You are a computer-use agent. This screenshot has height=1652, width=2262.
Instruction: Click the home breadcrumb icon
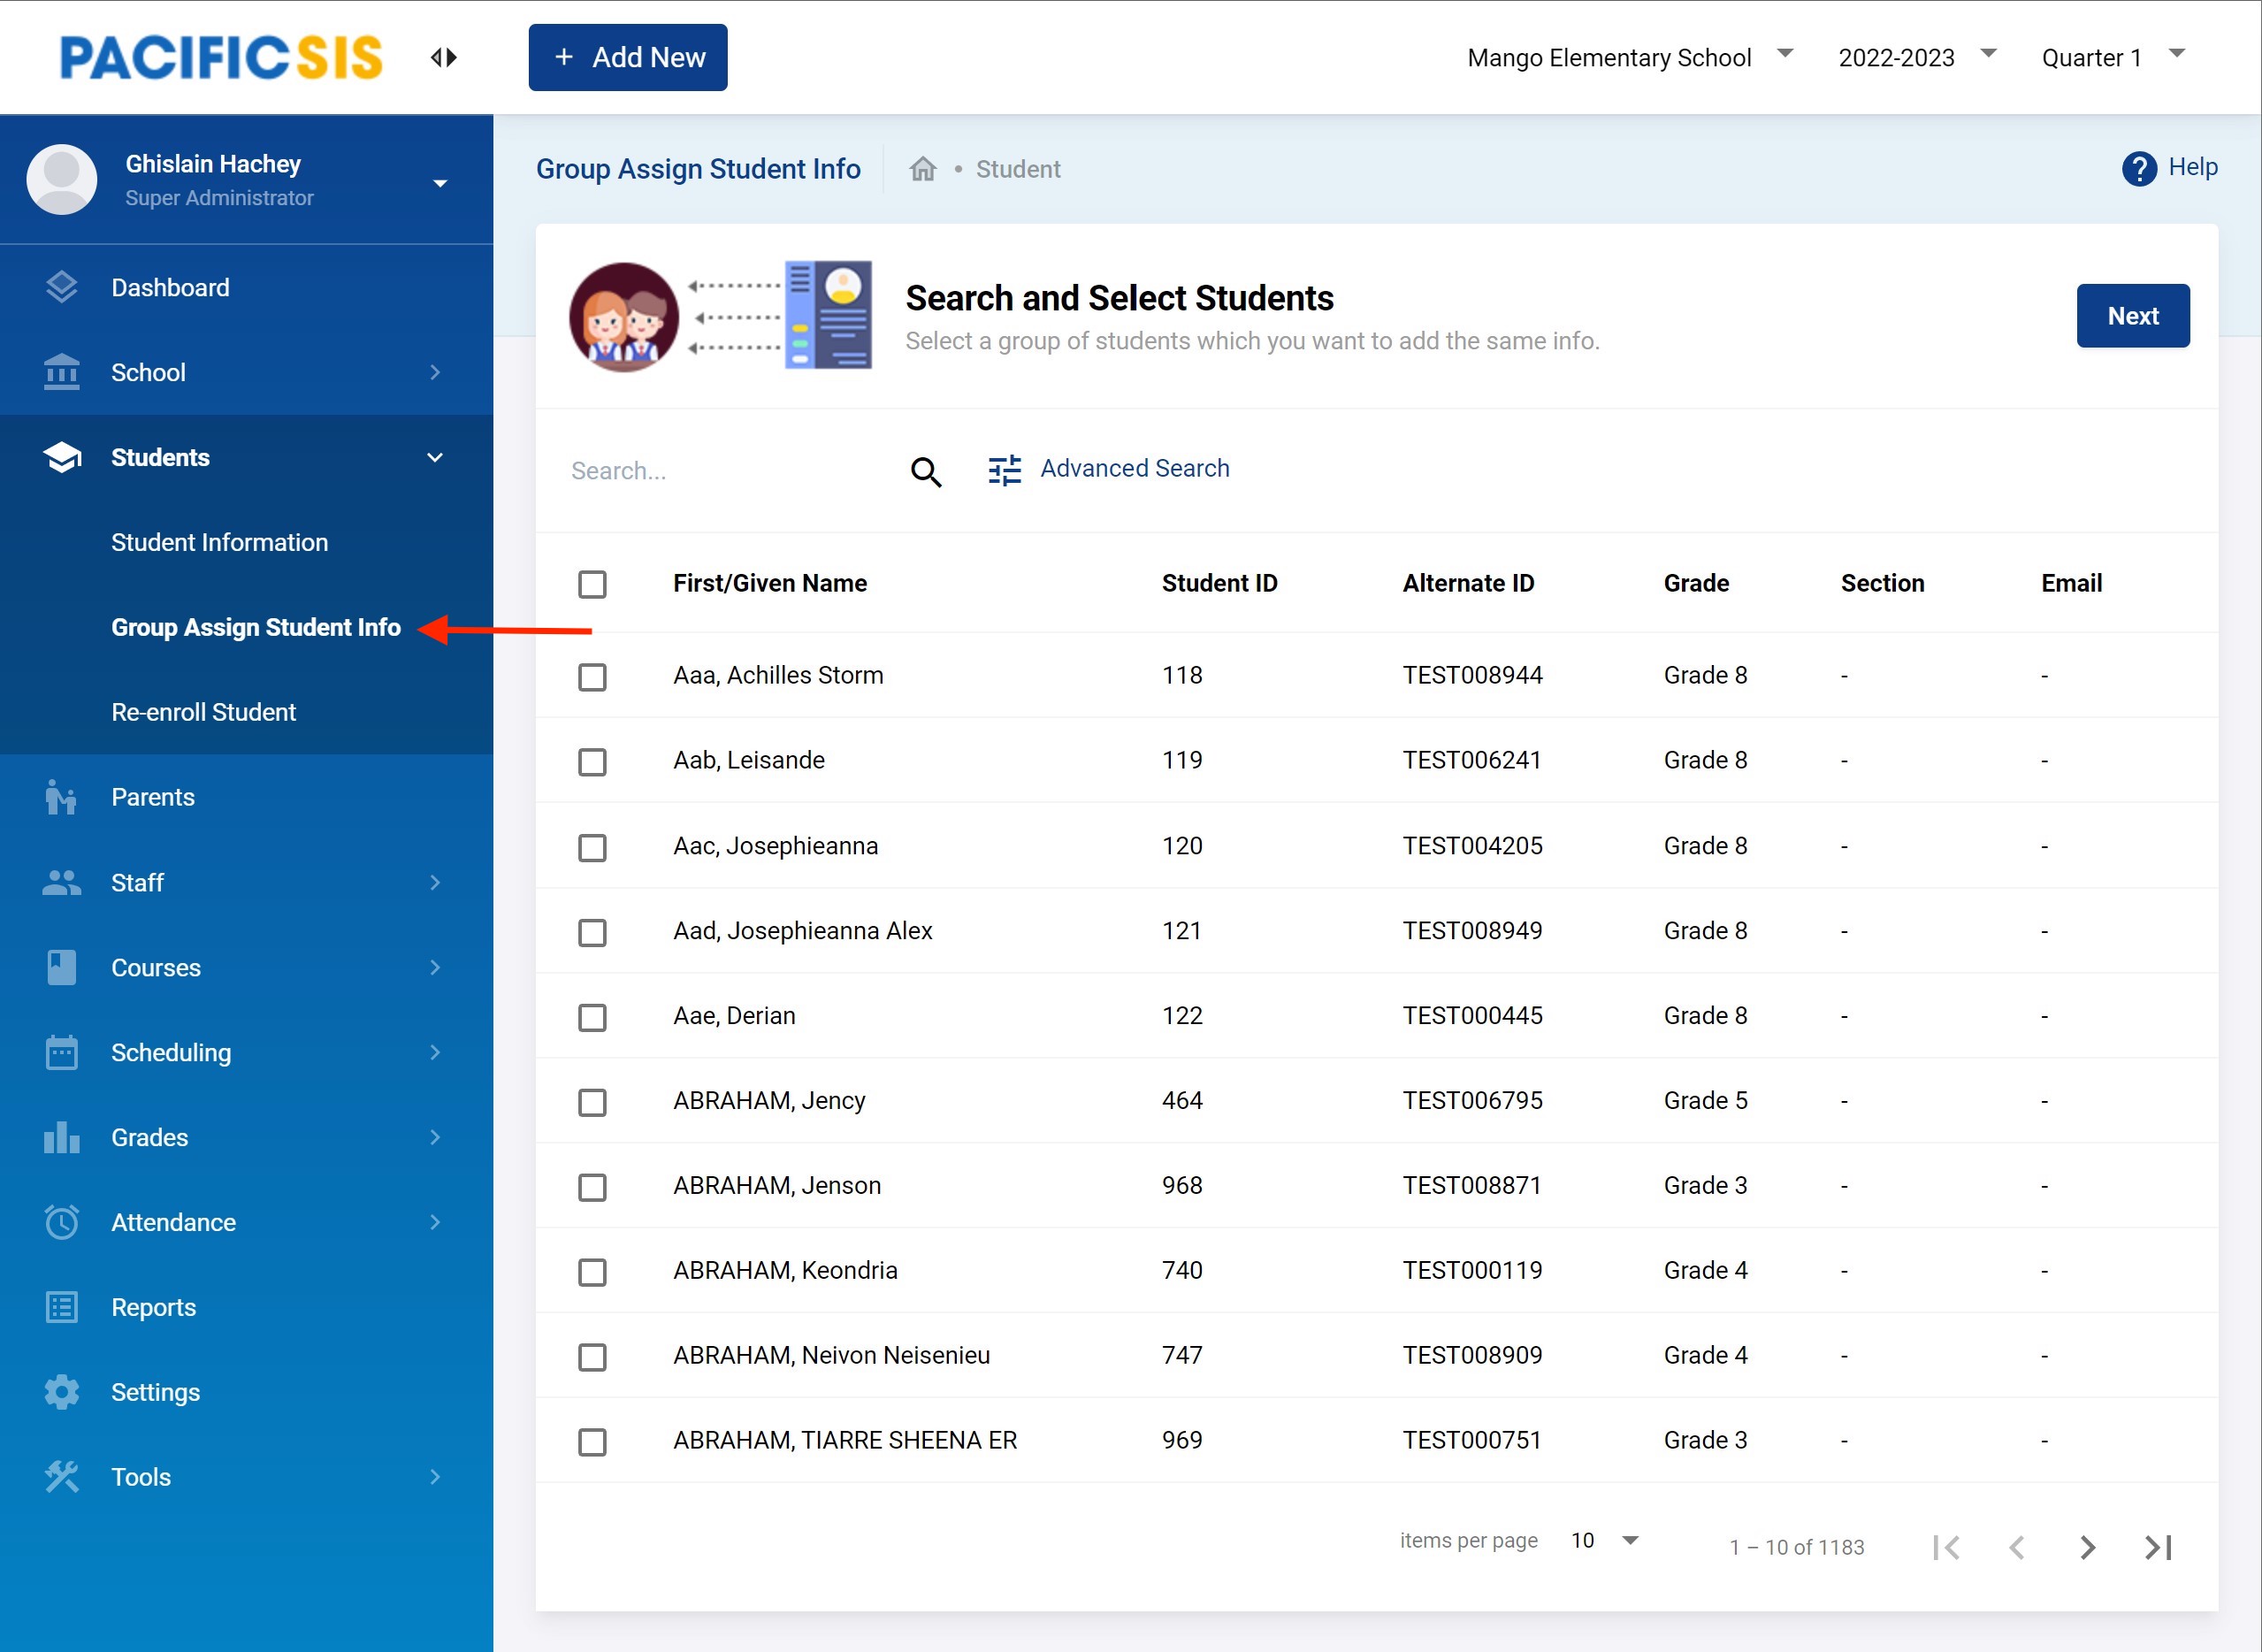(922, 169)
